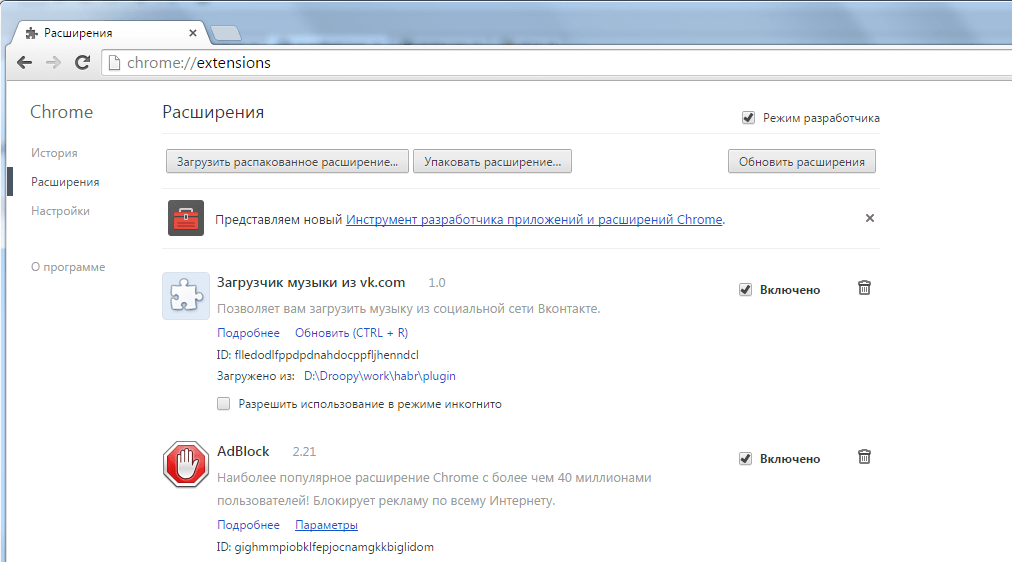
Task: Delete the vk.com music loader extension
Action: [864, 288]
